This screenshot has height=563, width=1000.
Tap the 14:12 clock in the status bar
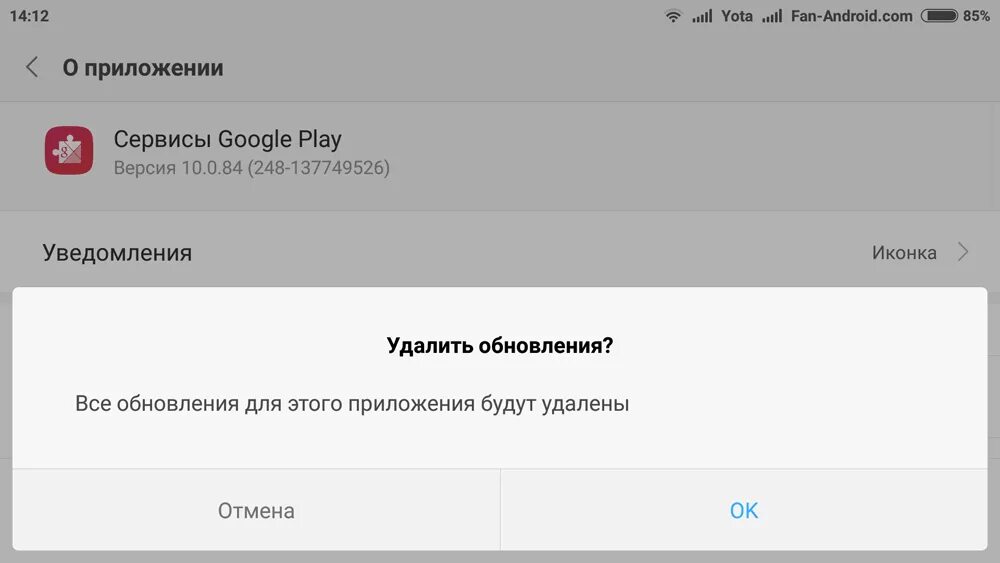coord(29,16)
